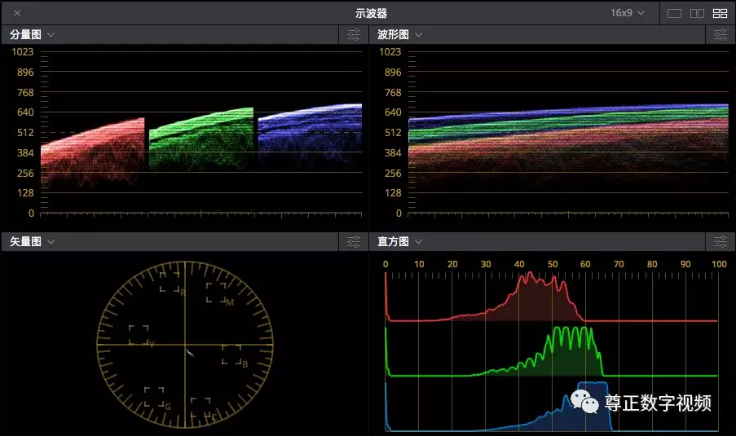Expand the 16x9 aspect ratio dropdown
This screenshot has width=736, height=436.
pyautogui.click(x=628, y=14)
